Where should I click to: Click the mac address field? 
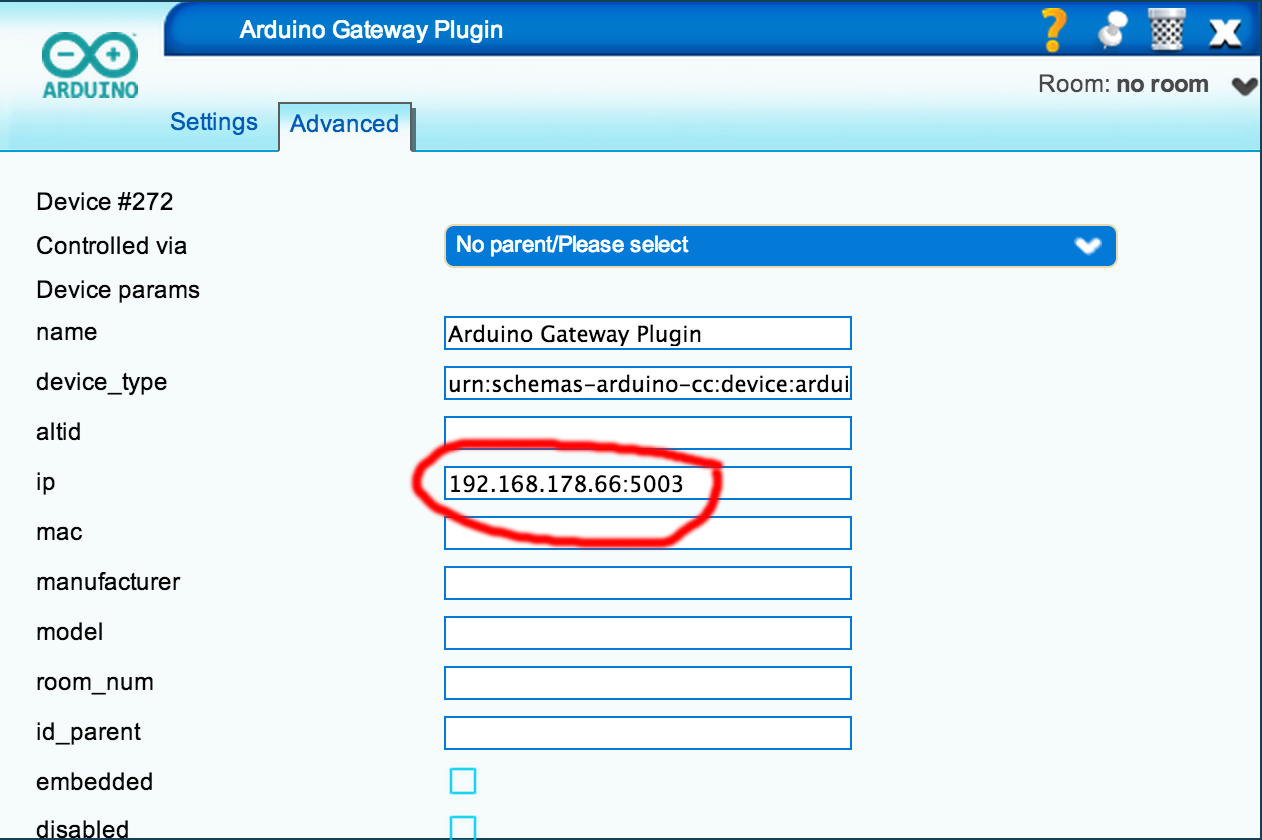[x=648, y=533]
